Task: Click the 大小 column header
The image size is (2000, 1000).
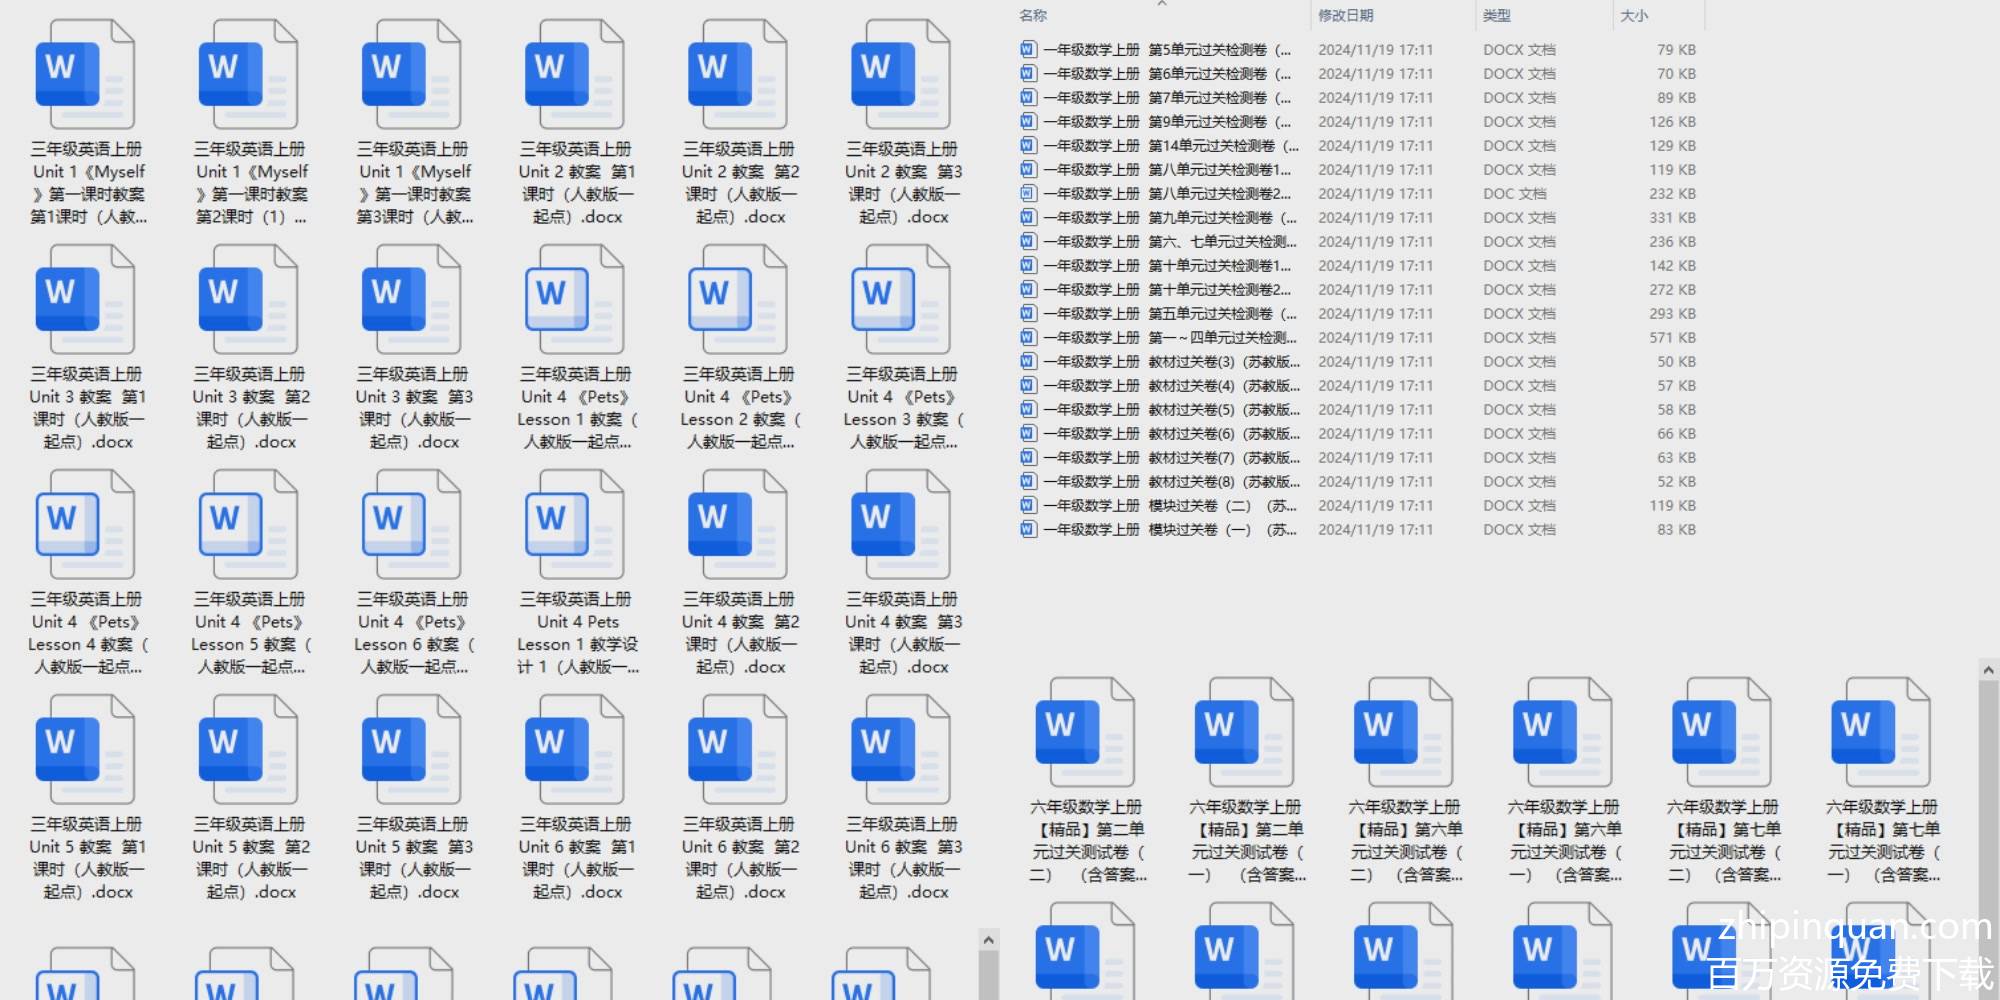Action: [1634, 16]
